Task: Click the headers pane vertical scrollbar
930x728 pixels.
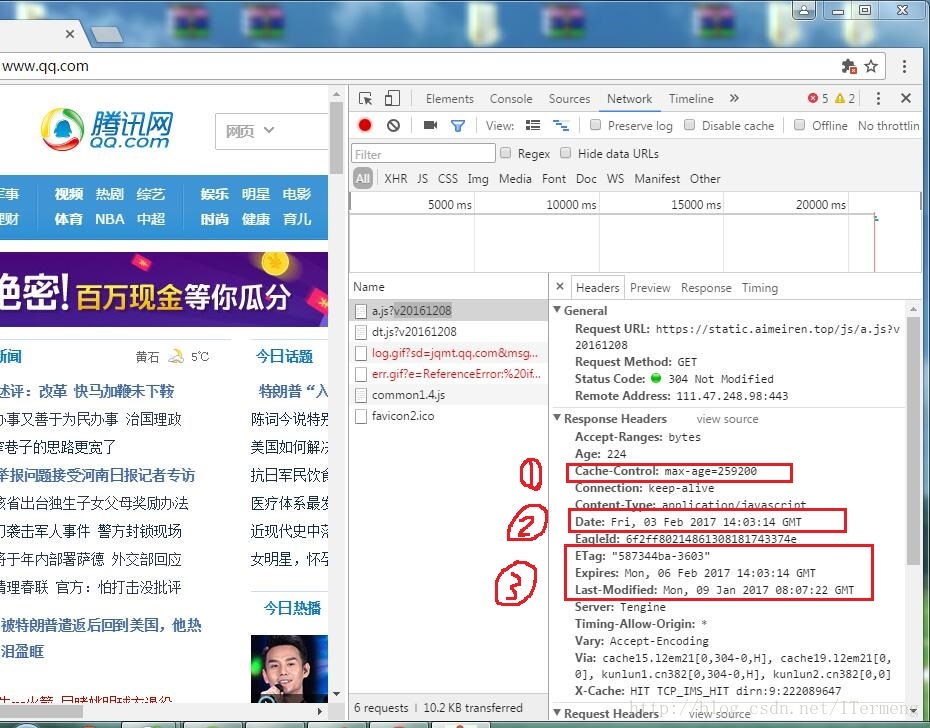Action: coord(913,439)
